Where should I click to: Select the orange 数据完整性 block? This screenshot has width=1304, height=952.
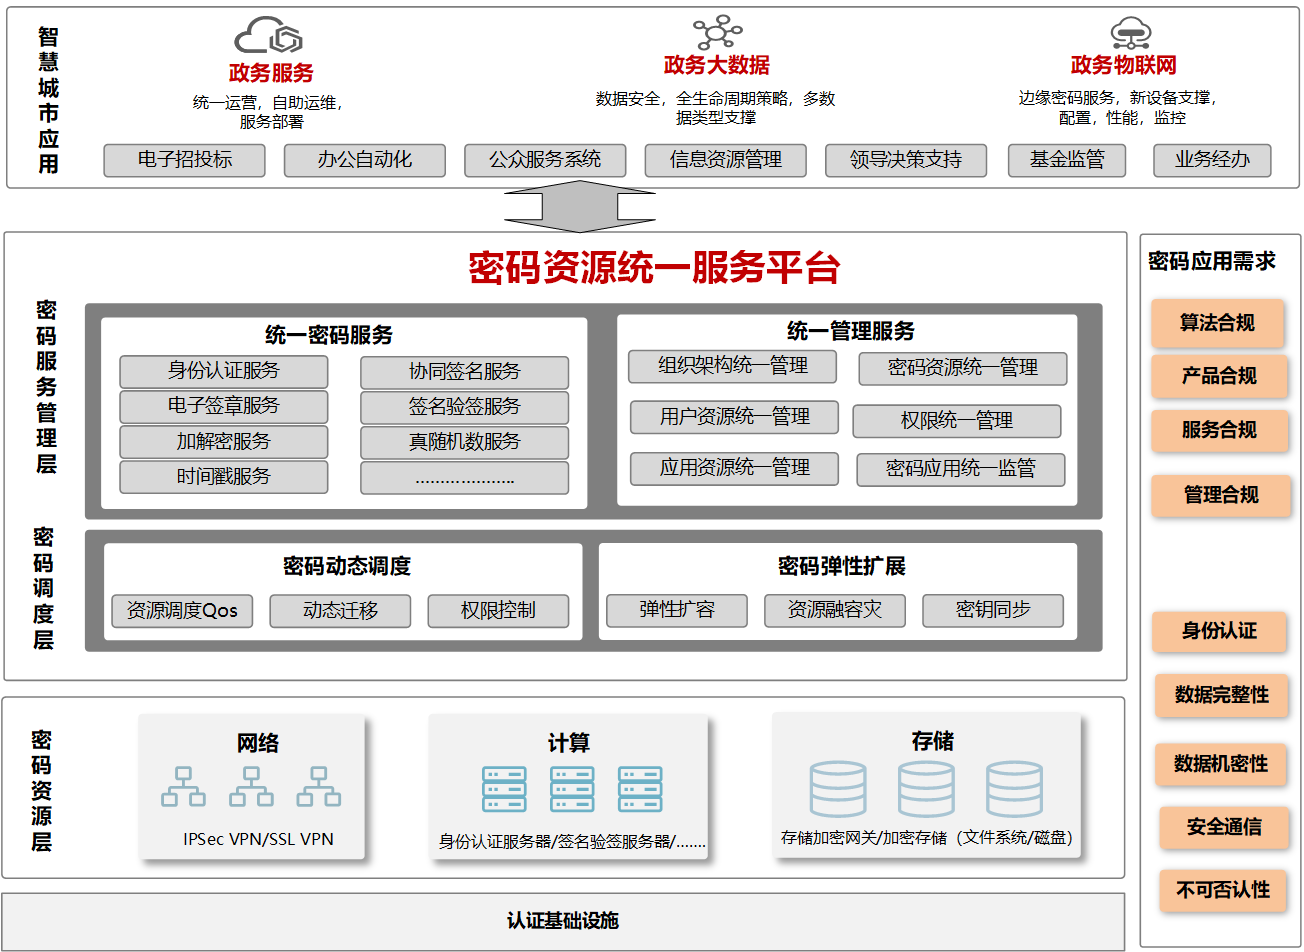1221,695
